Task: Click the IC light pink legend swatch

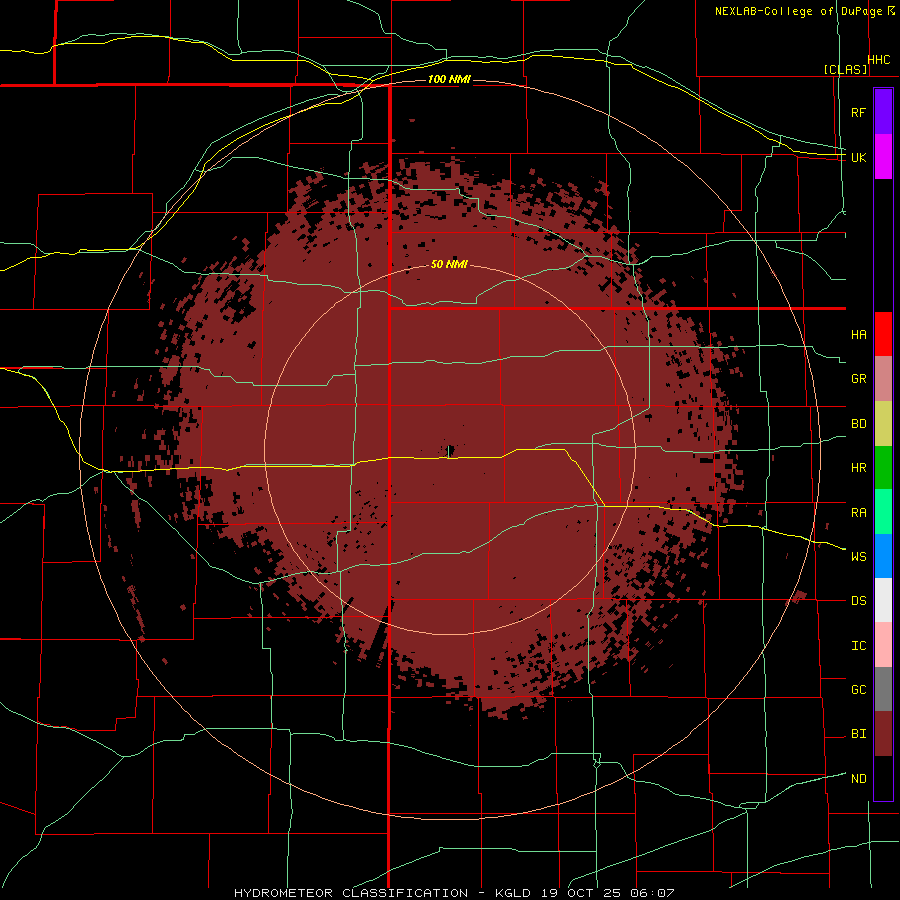Action: [883, 645]
